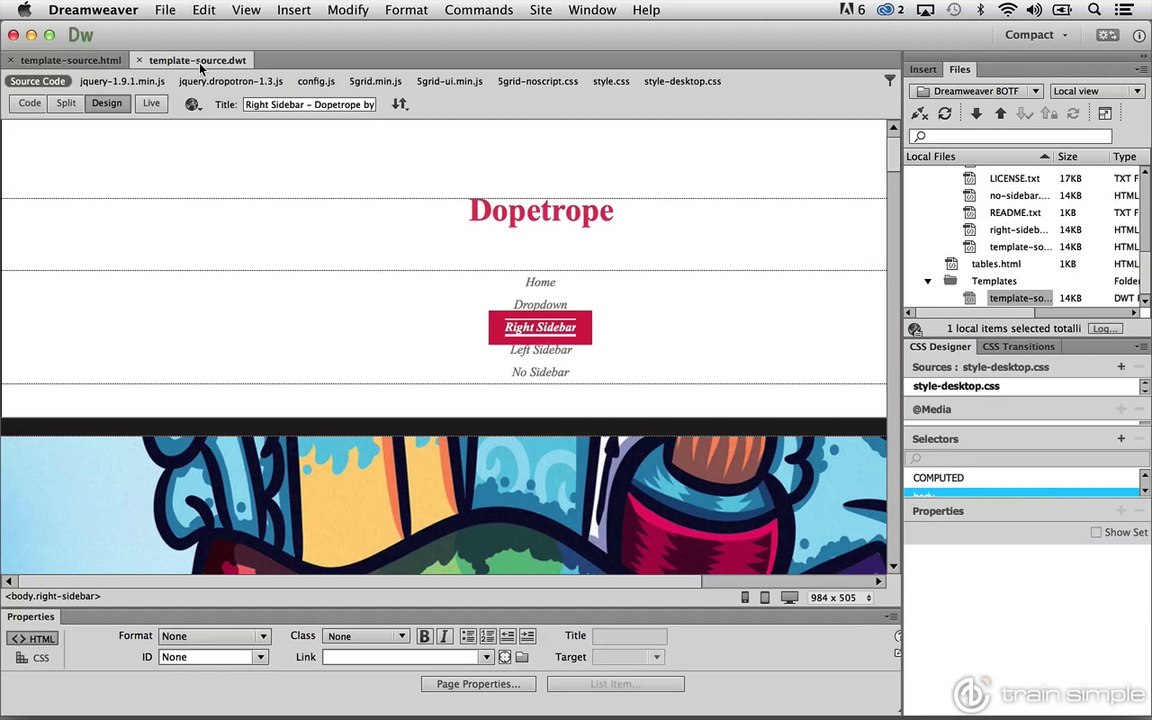Viewport: 1152px width, 720px height.
Task: Add a CSS source with plus button
Action: [1121, 367]
